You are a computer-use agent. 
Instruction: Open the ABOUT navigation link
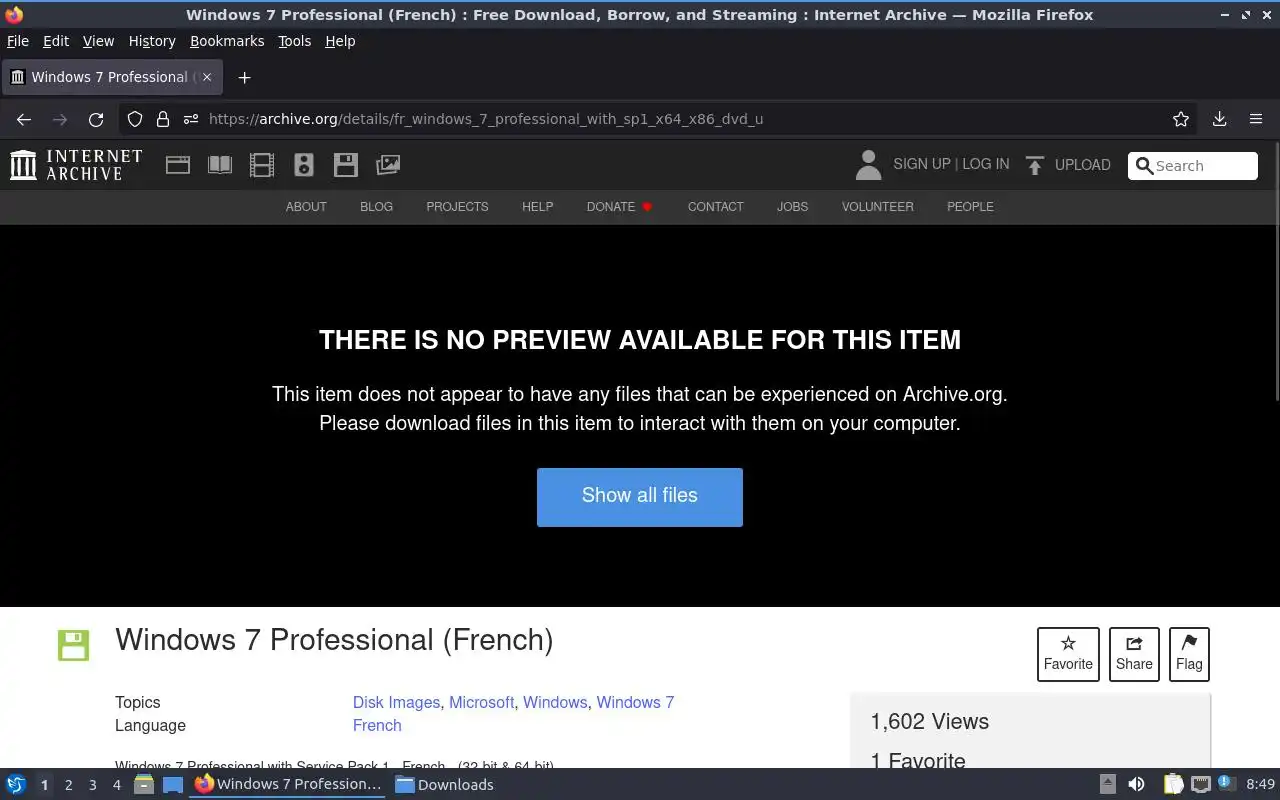(306, 207)
